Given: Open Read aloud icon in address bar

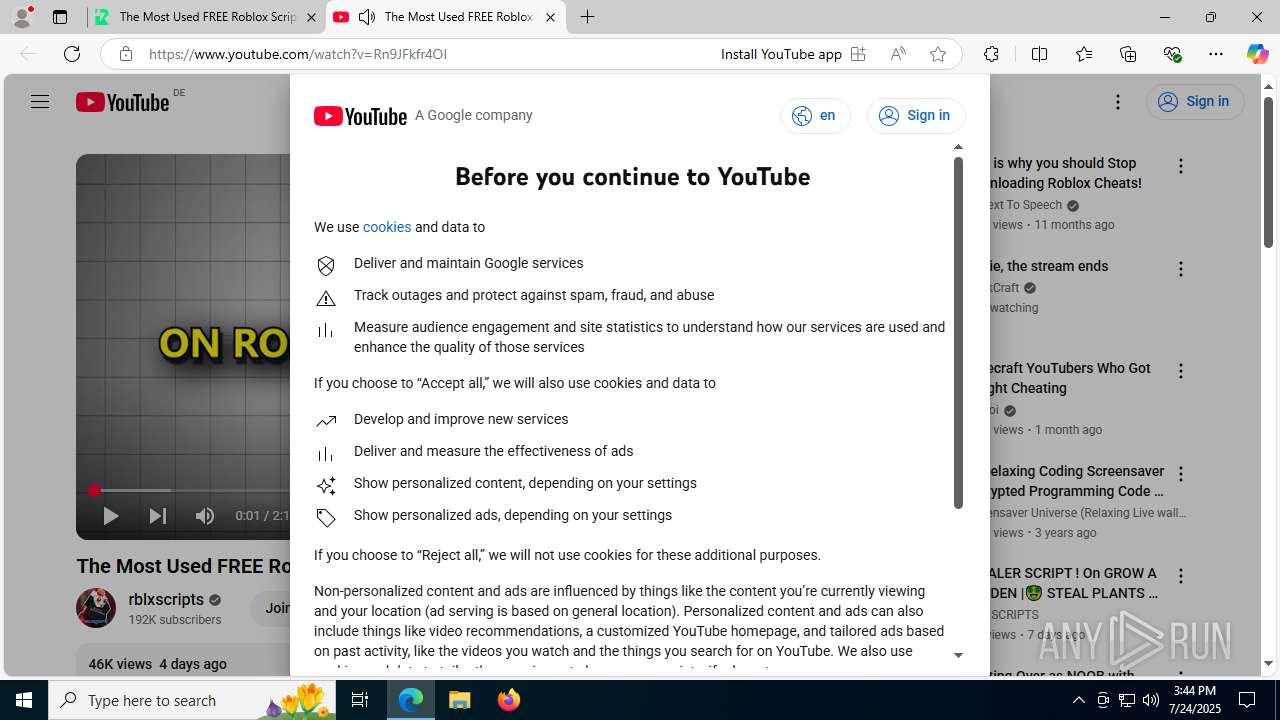Looking at the screenshot, I should pos(898,54).
